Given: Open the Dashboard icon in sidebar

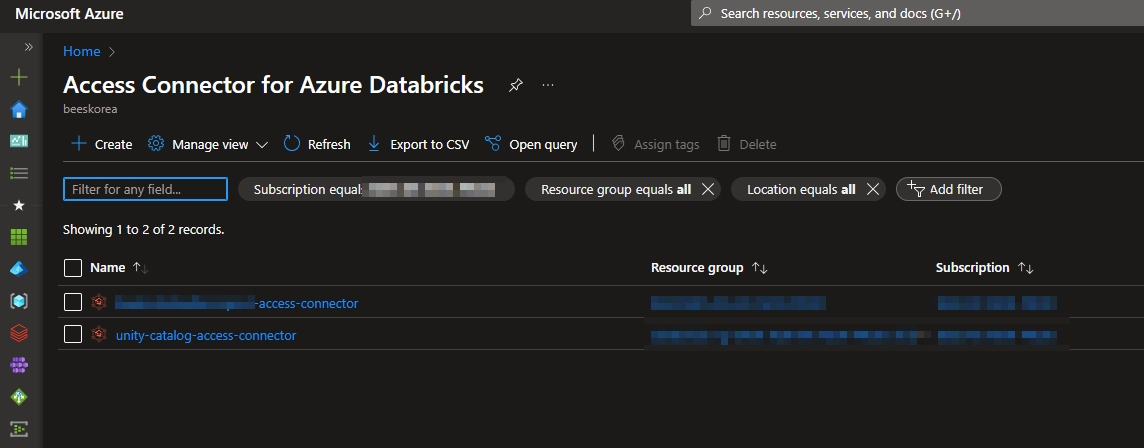Looking at the screenshot, I should point(19,142).
